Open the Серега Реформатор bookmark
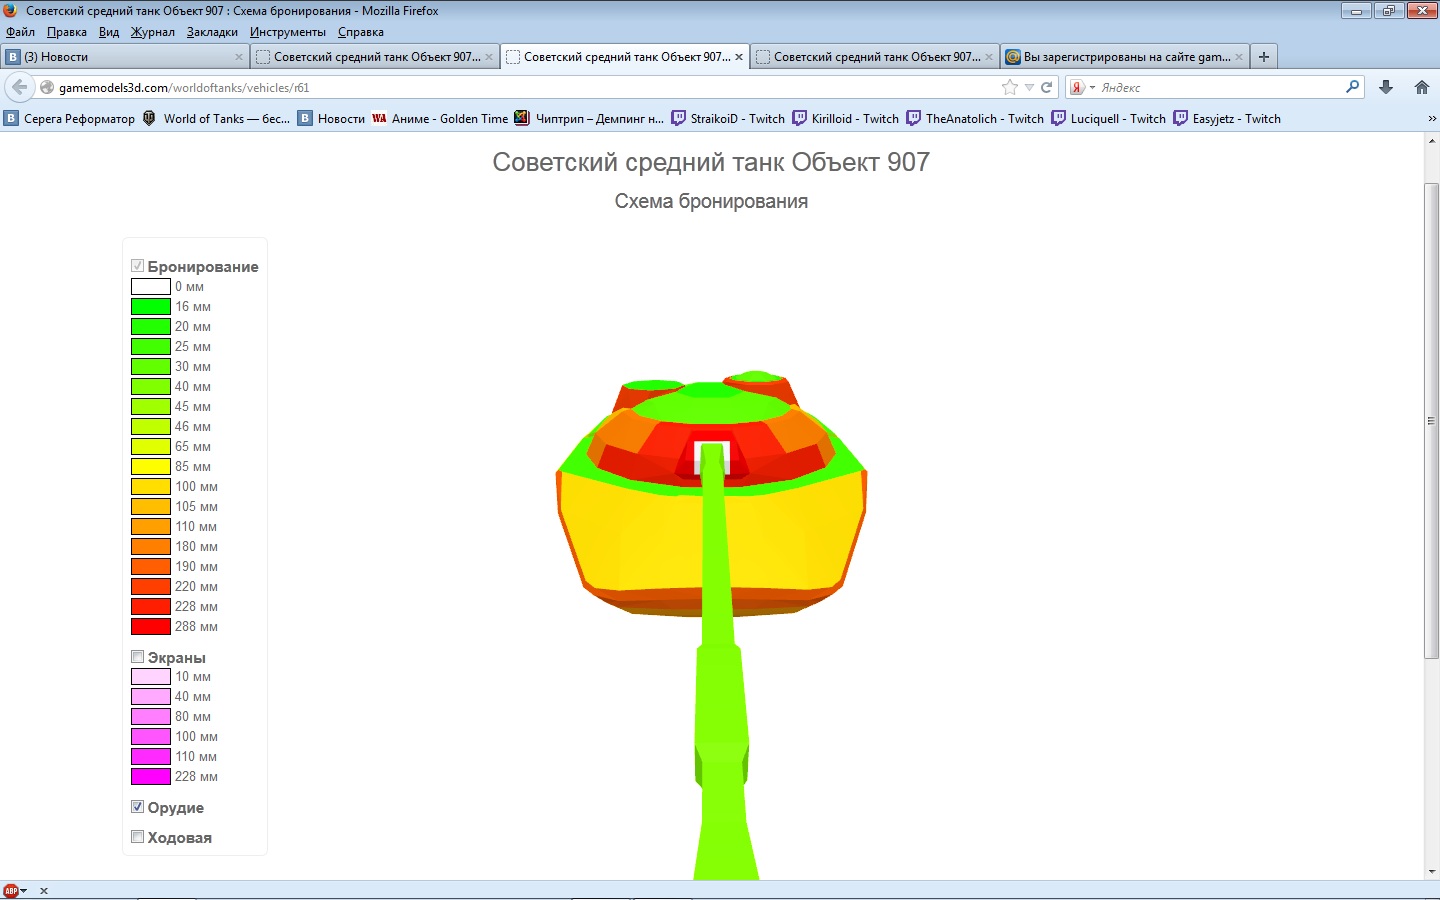Screen dimensions: 1440x900 70,118
